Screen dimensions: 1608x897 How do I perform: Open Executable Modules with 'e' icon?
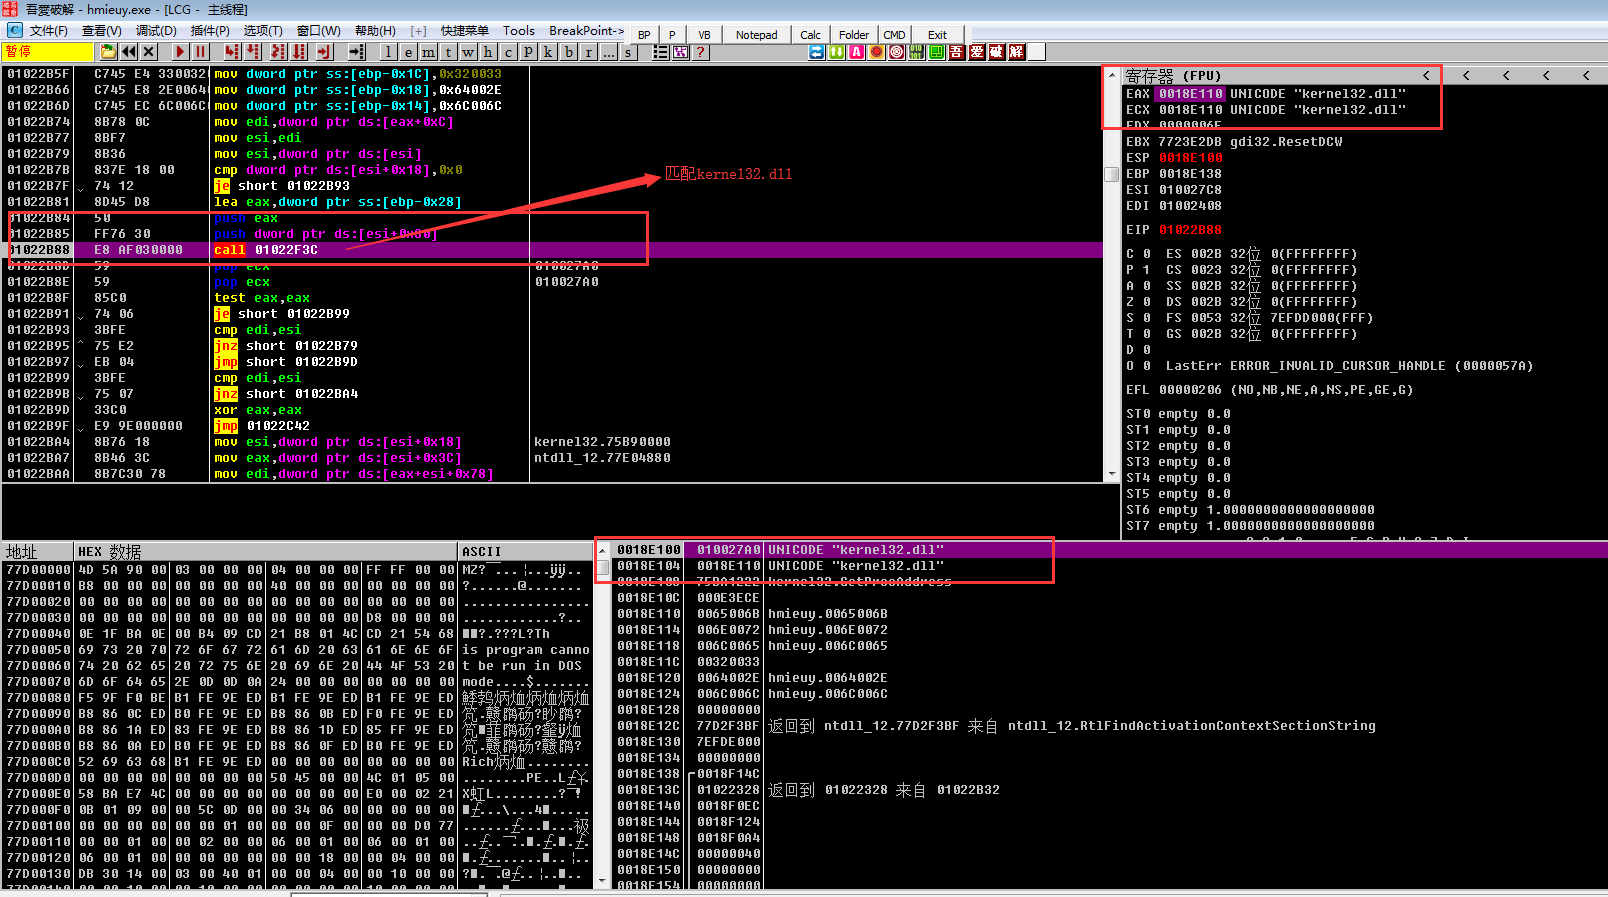pyautogui.click(x=408, y=52)
